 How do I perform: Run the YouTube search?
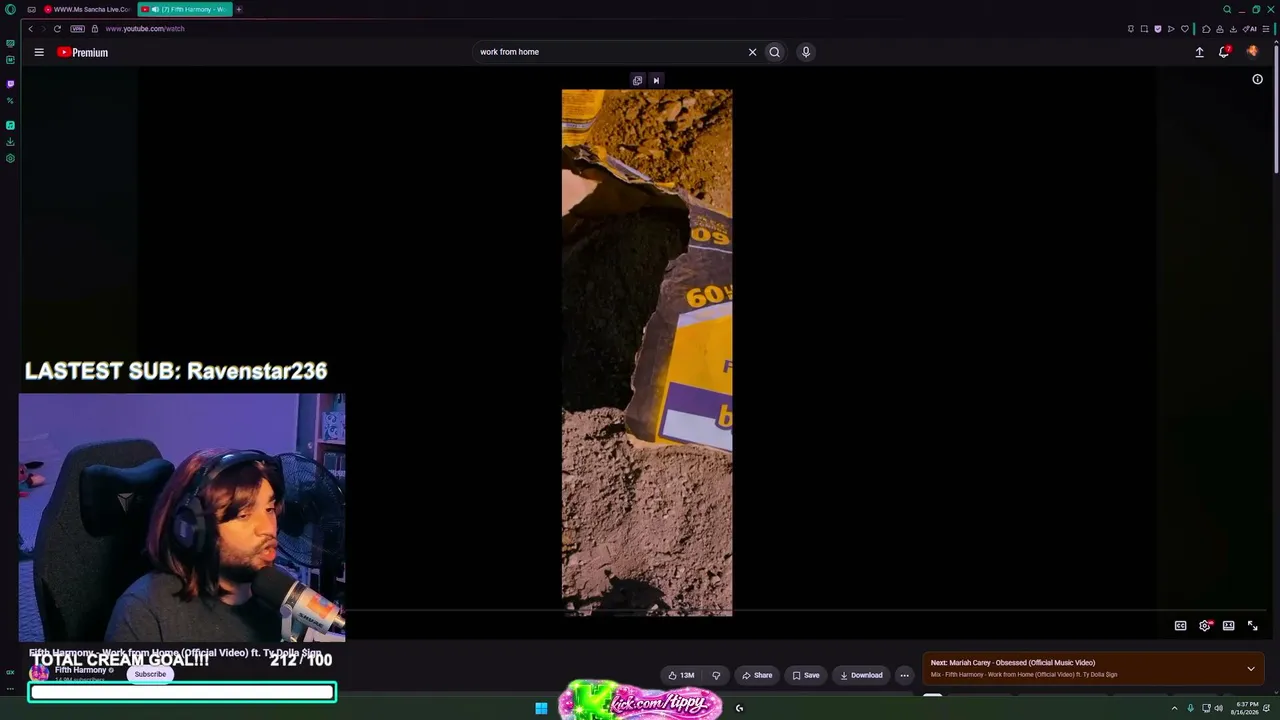(774, 52)
